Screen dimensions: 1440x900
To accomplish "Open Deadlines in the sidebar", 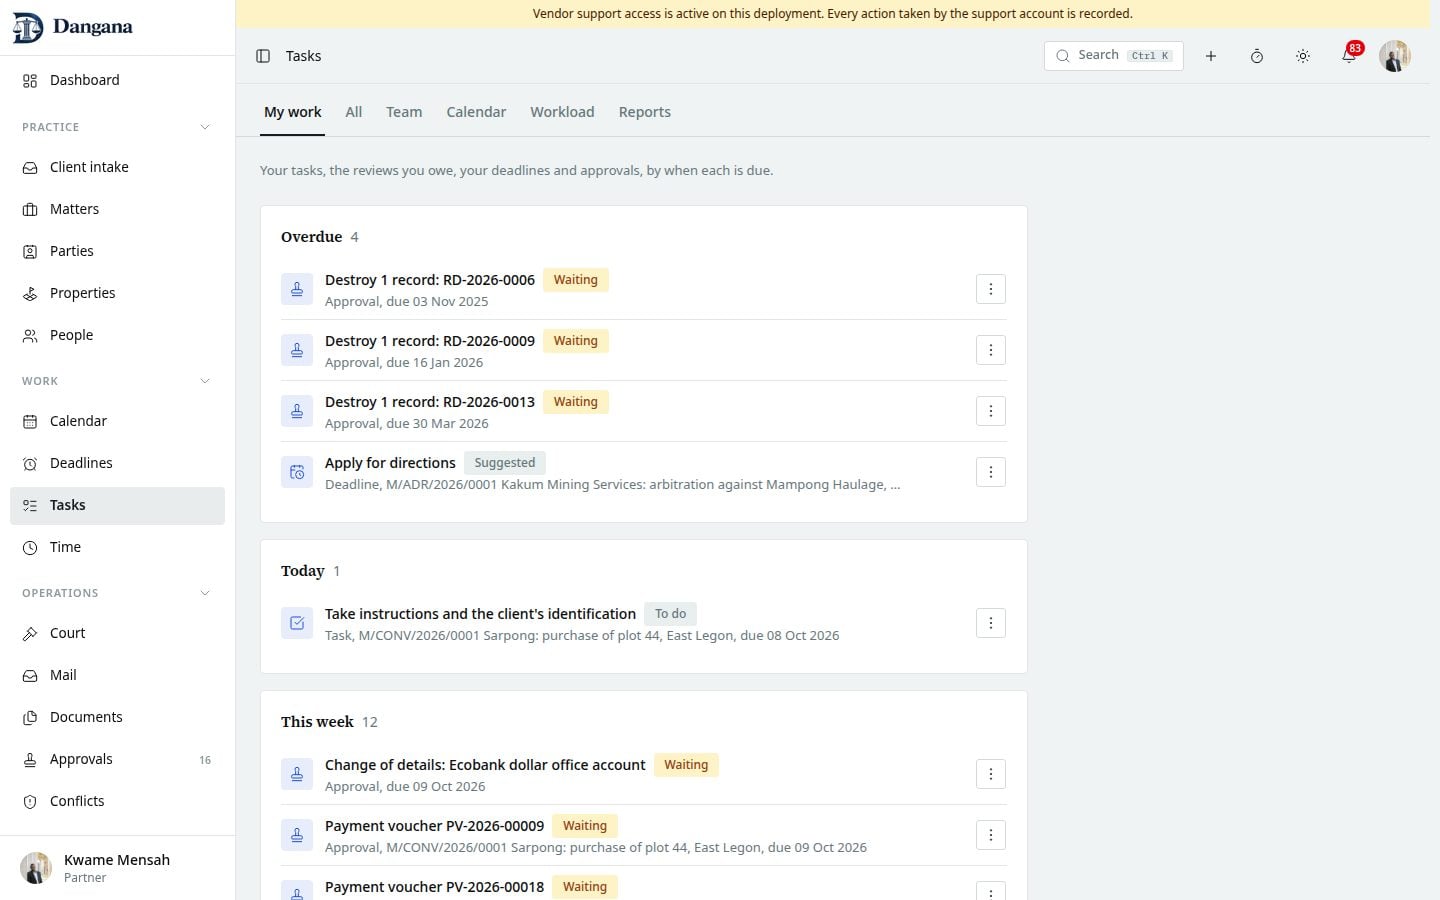I will click(x=117, y=463).
